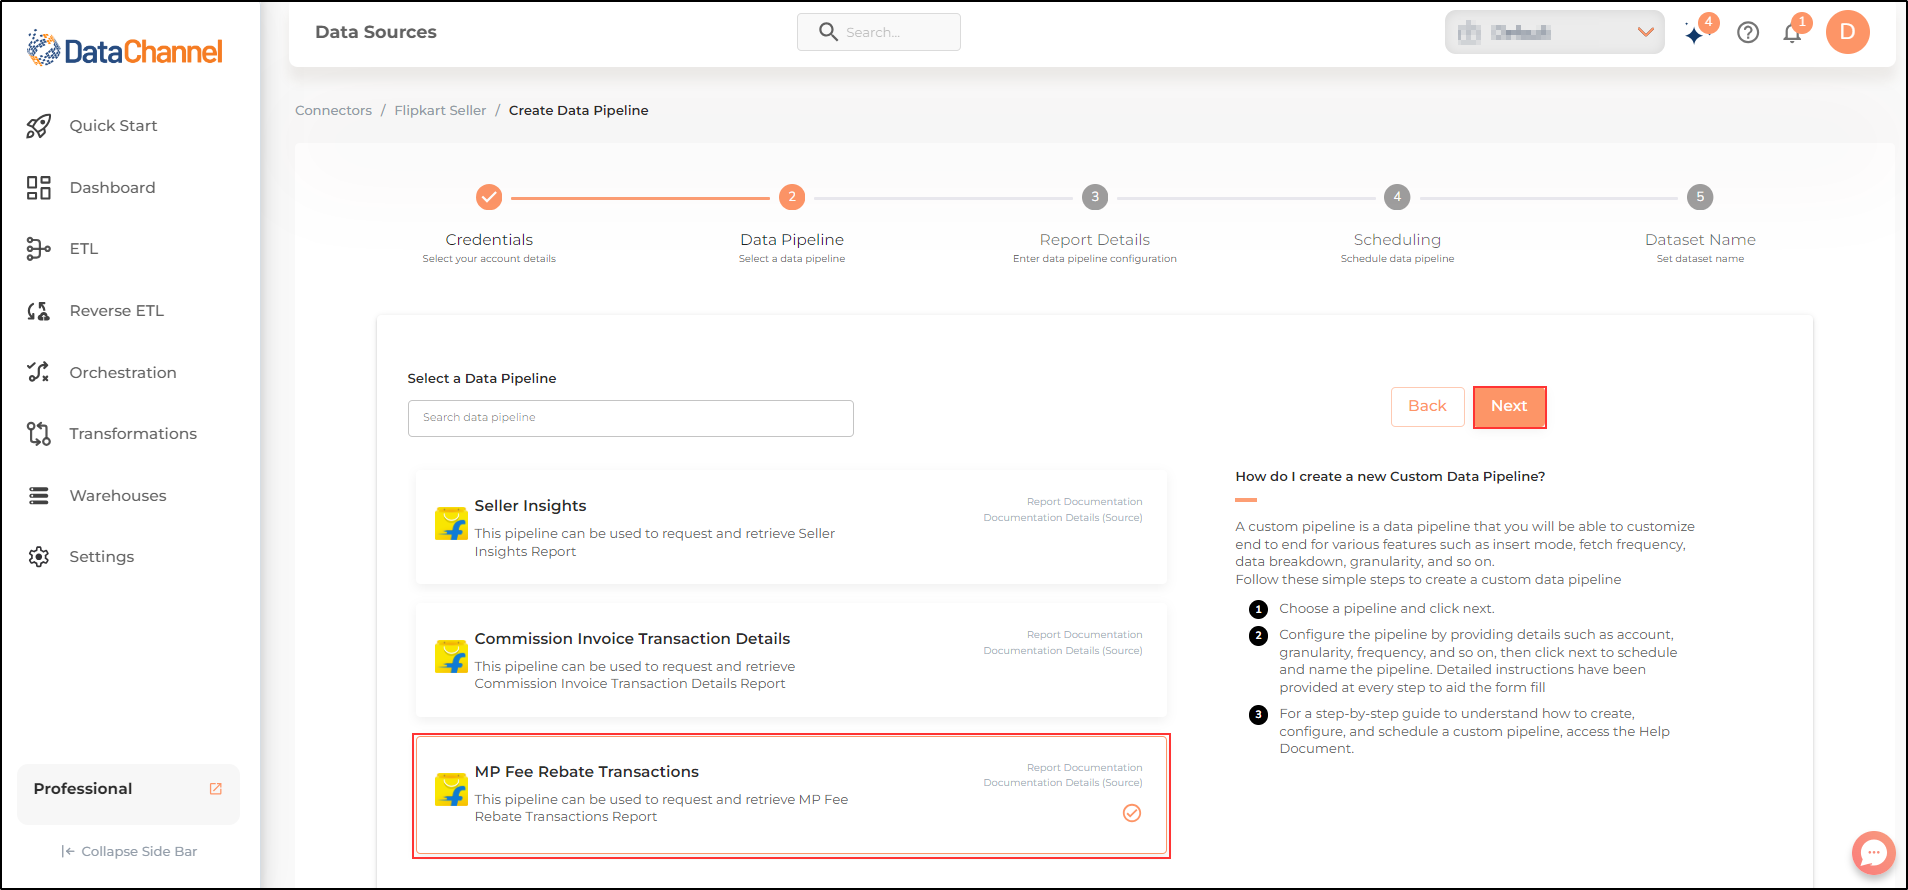The image size is (1908, 890).
Task: Click the Search data pipeline field
Action: [x=630, y=418]
